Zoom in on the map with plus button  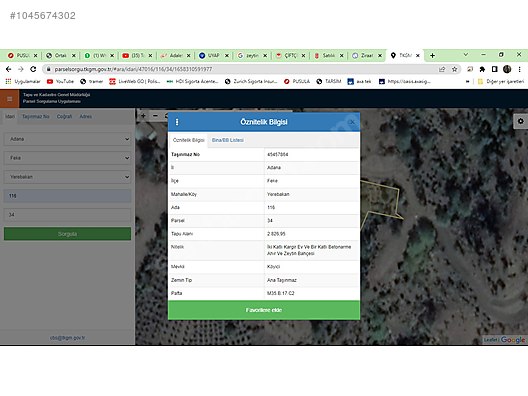(143, 116)
